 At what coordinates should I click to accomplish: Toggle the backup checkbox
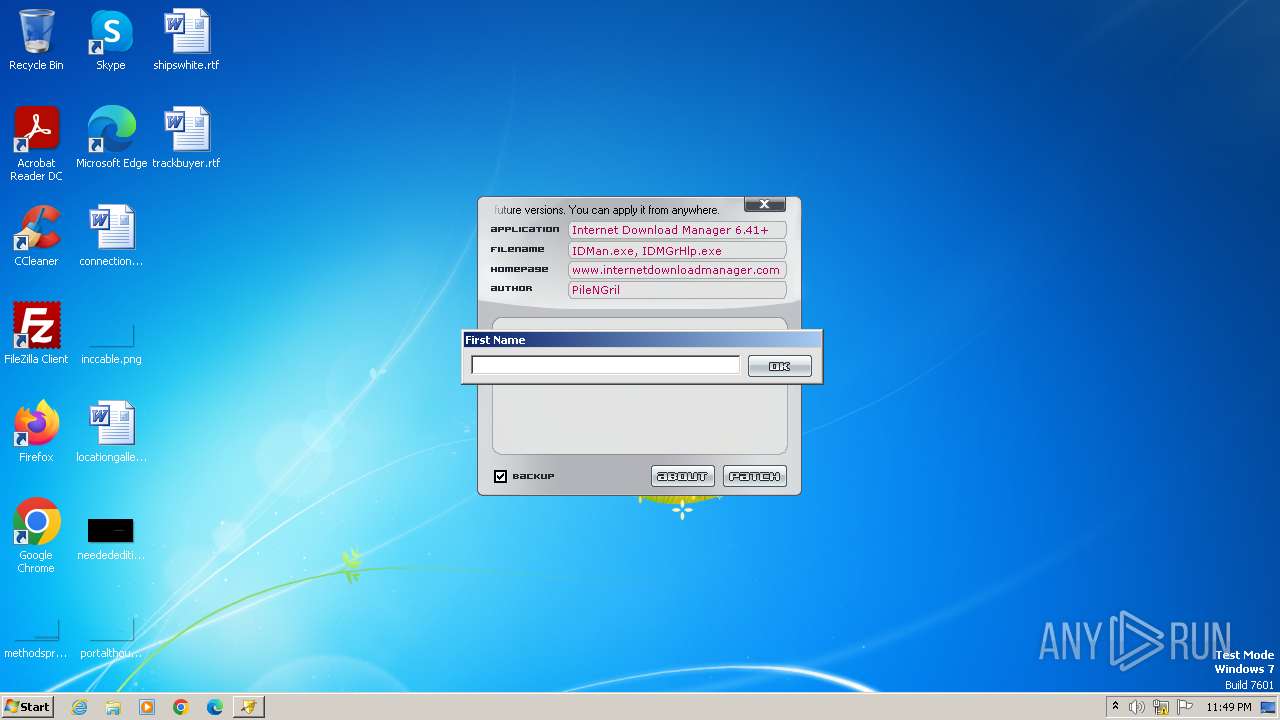coord(501,476)
